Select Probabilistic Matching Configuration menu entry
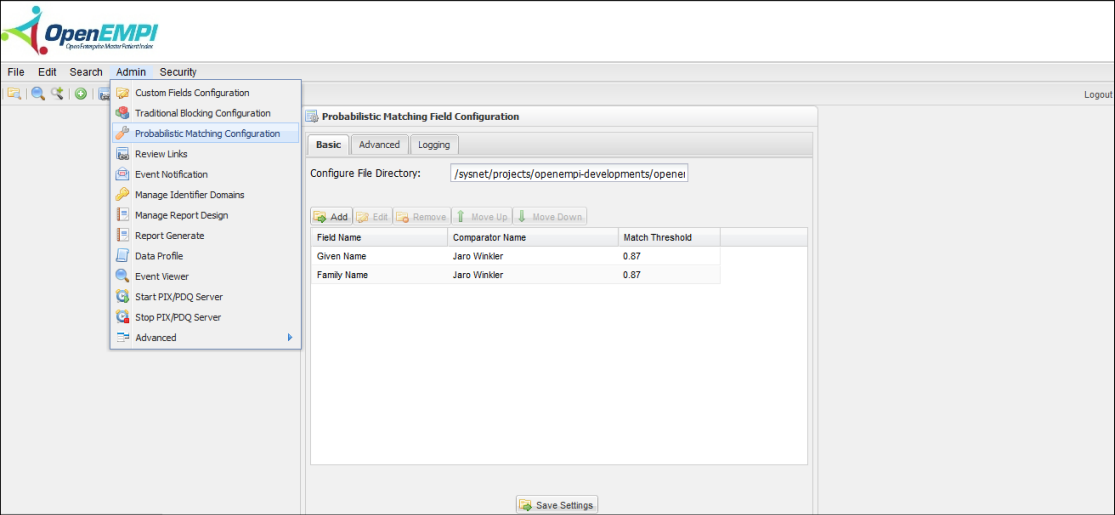 click(206, 133)
